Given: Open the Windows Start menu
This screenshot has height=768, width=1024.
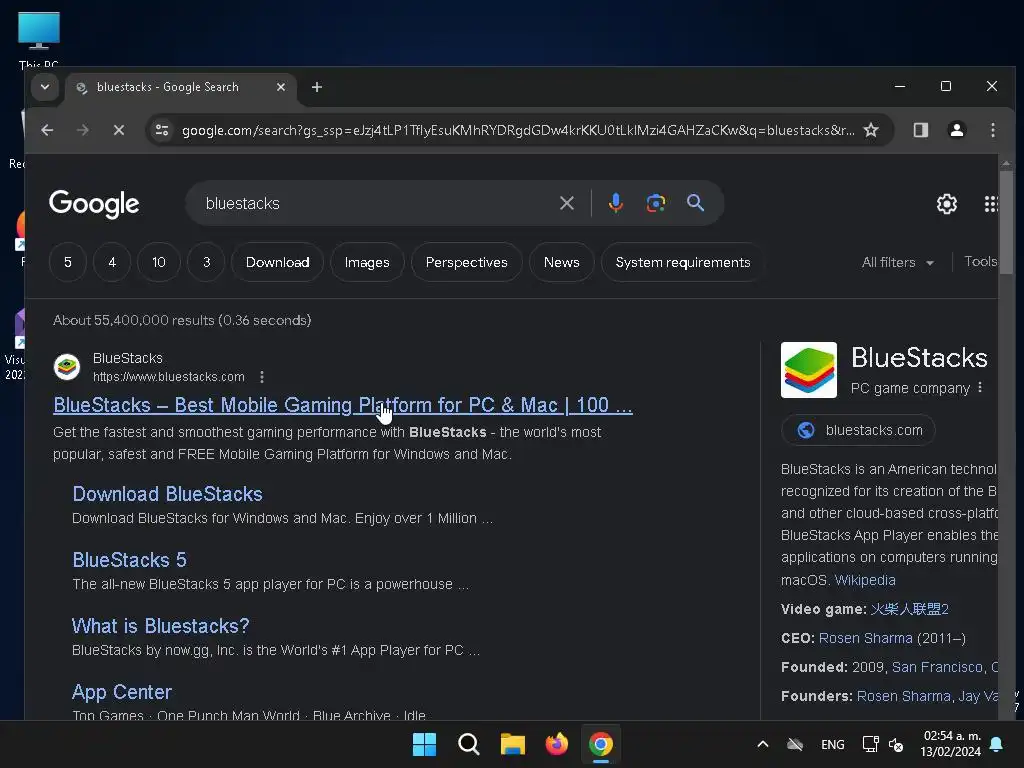Looking at the screenshot, I should pos(424,744).
